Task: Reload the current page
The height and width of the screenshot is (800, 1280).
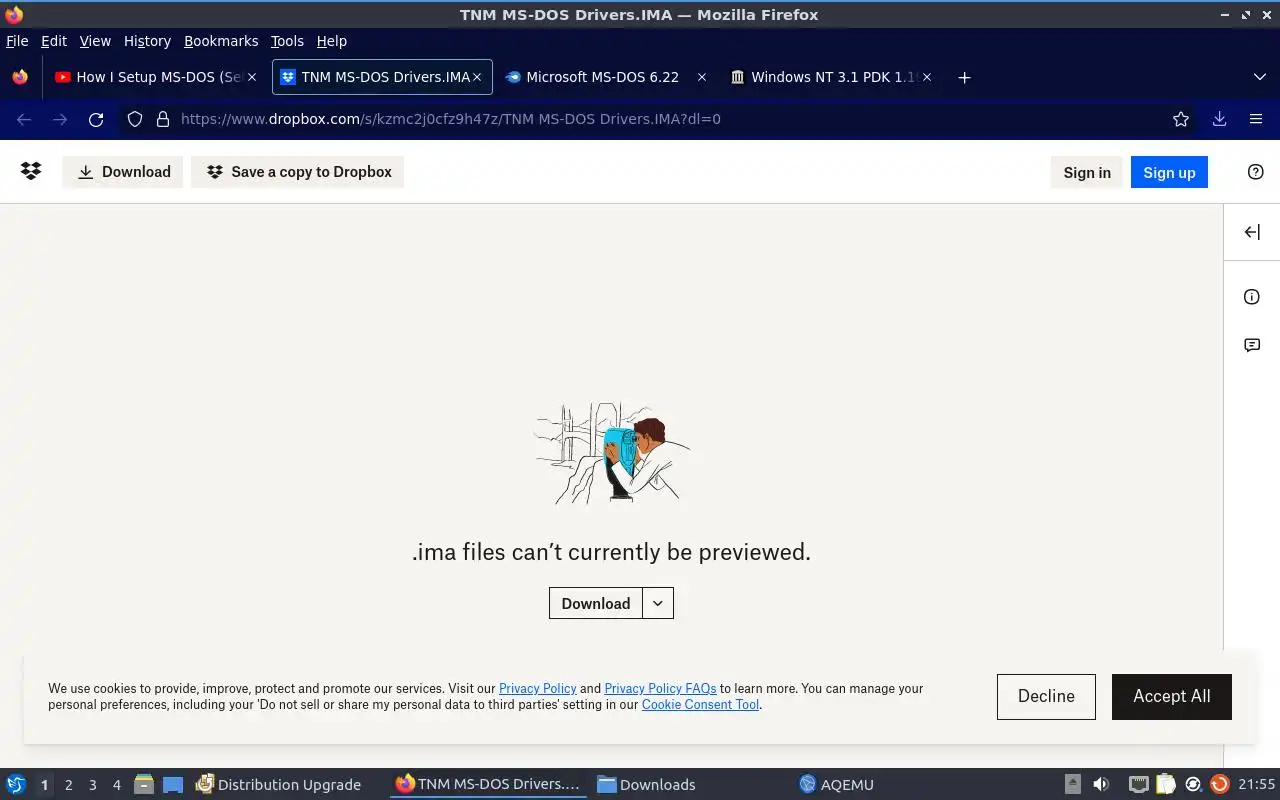Action: coord(96,119)
